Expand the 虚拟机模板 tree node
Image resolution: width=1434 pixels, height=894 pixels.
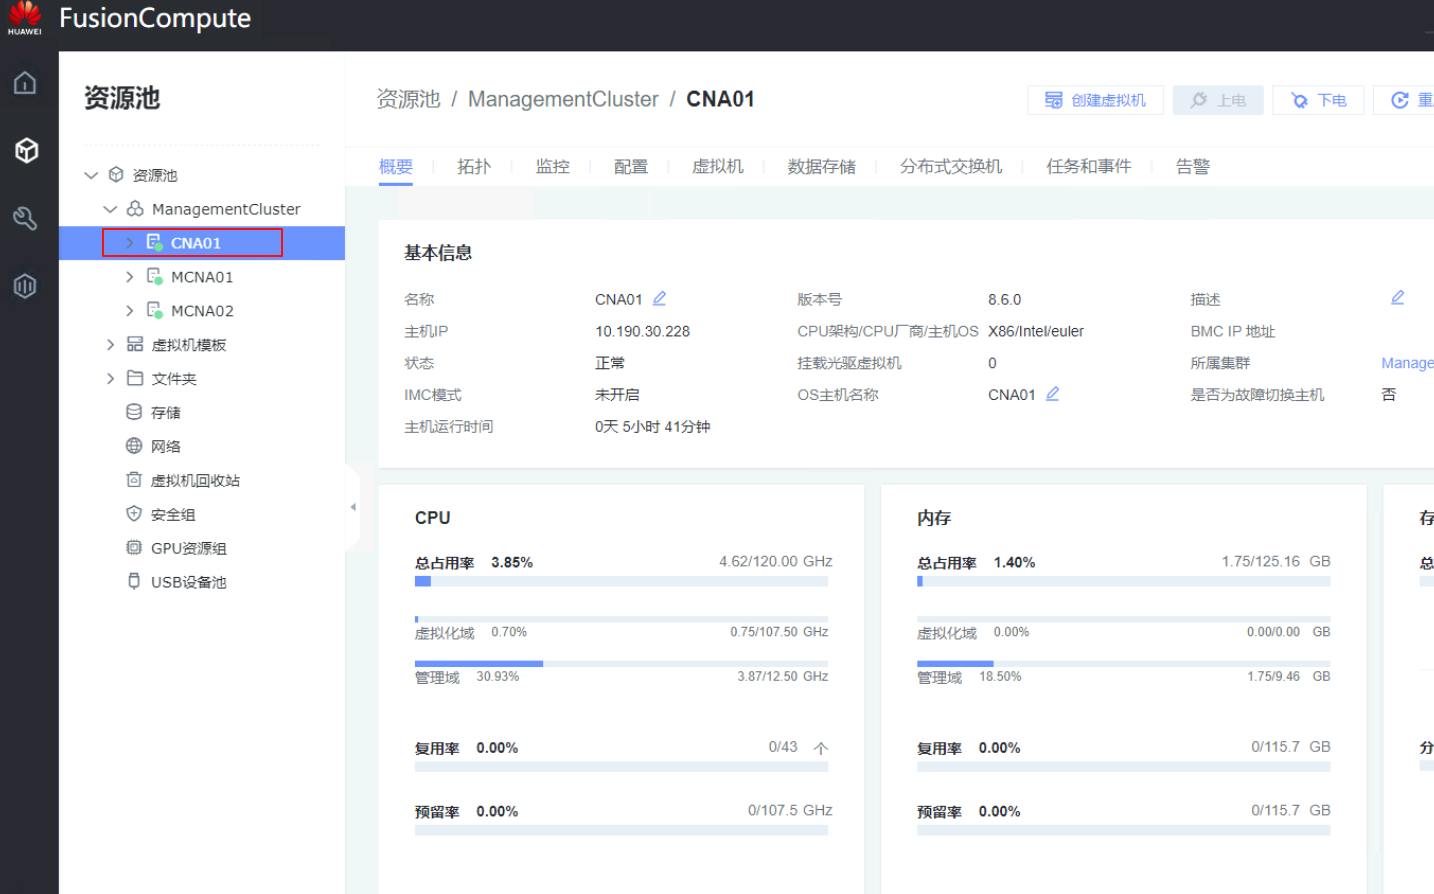(x=110, y=345)
